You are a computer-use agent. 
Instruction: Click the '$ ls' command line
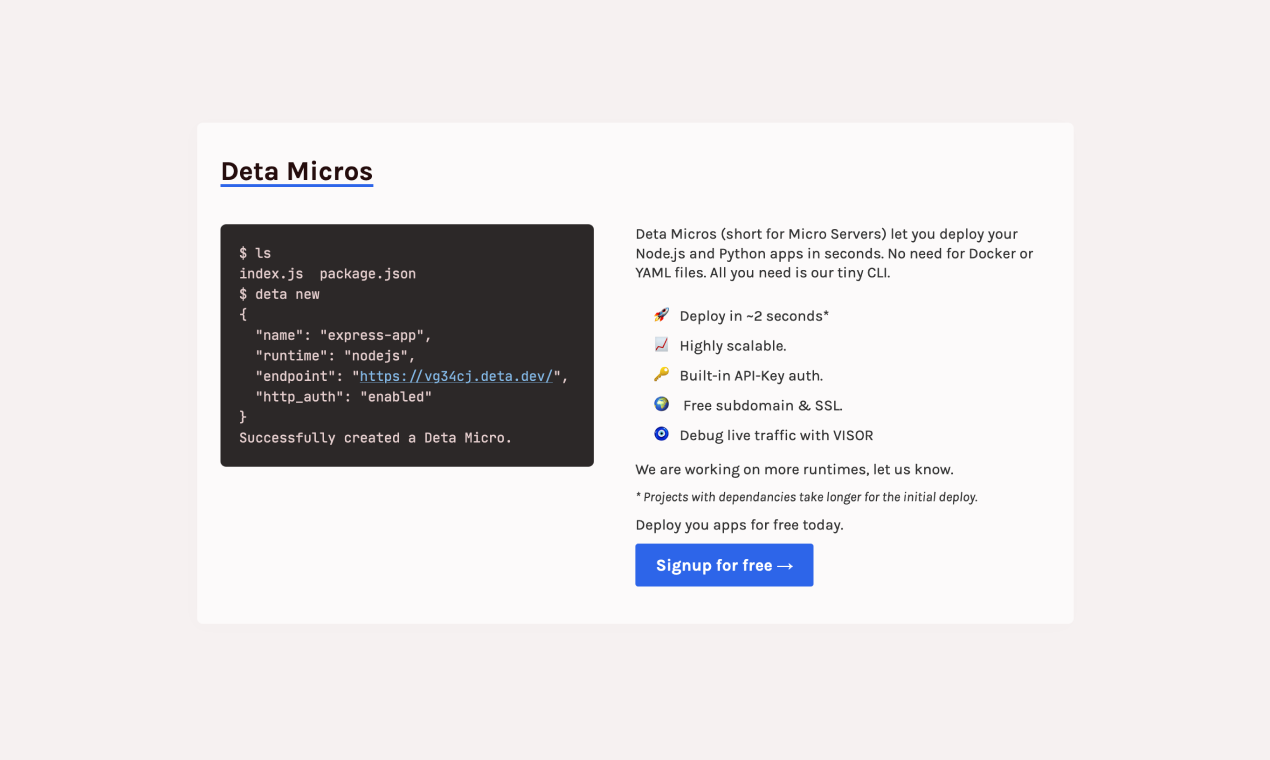255,253
